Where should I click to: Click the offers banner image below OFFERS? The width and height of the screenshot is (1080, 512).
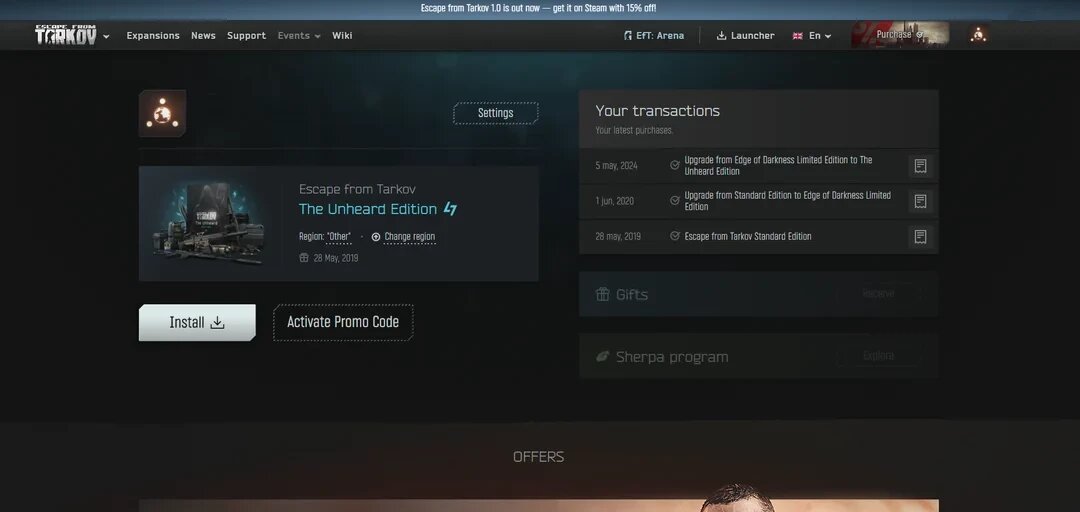click(x=539, y=497)
